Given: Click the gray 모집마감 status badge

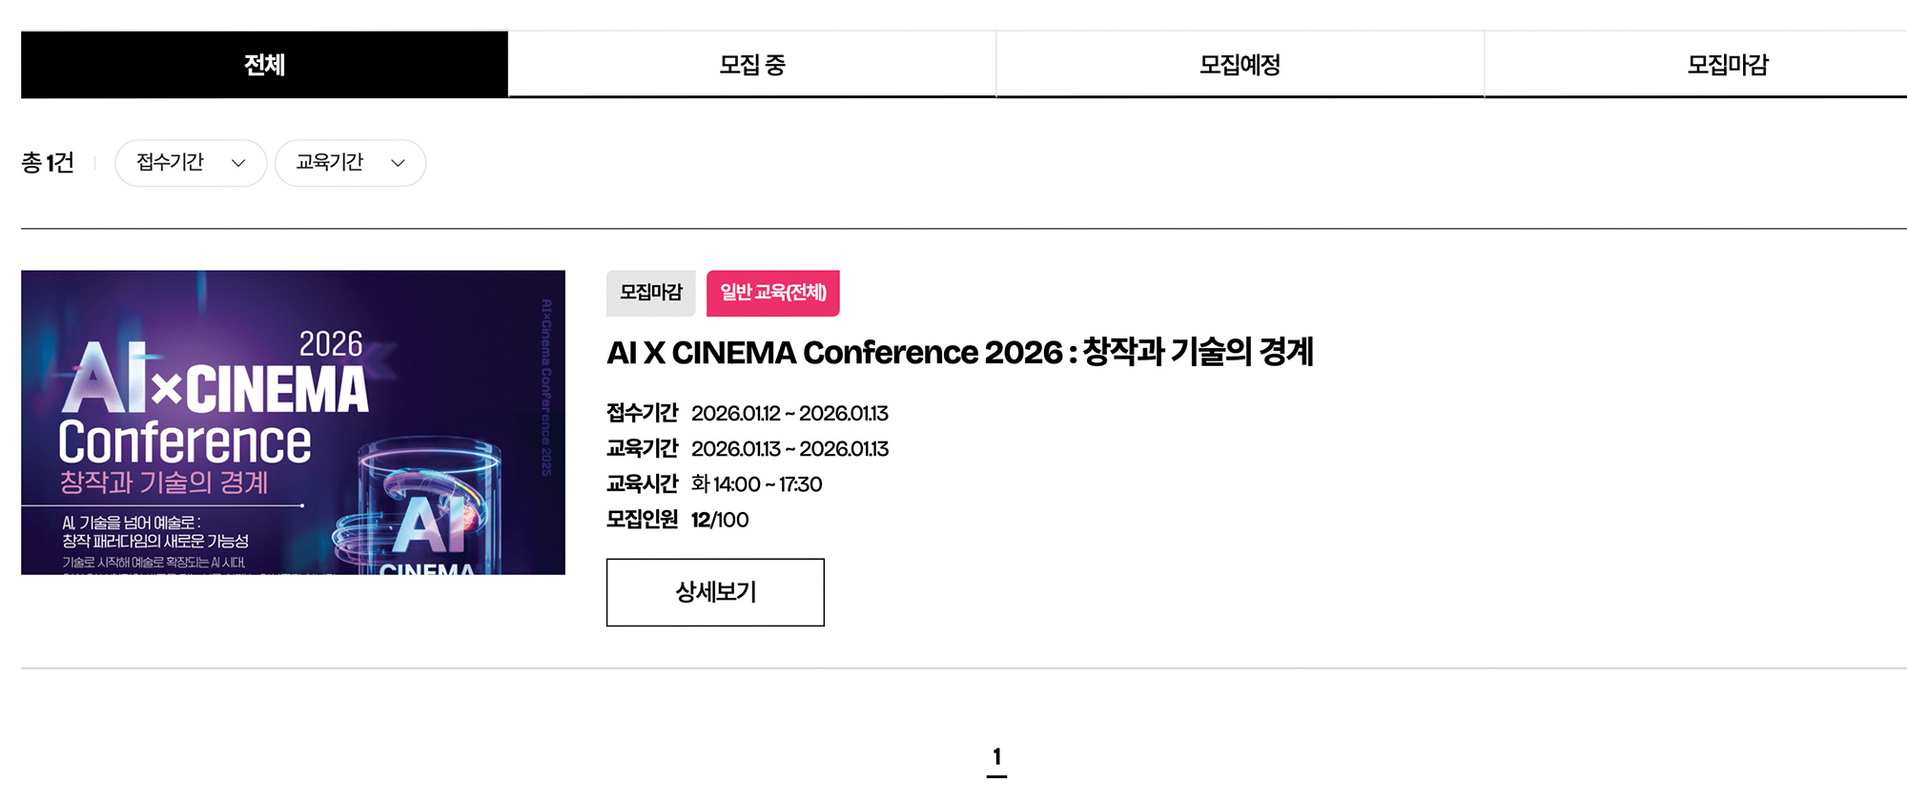Looking at the screenshot, I should 651,293.
